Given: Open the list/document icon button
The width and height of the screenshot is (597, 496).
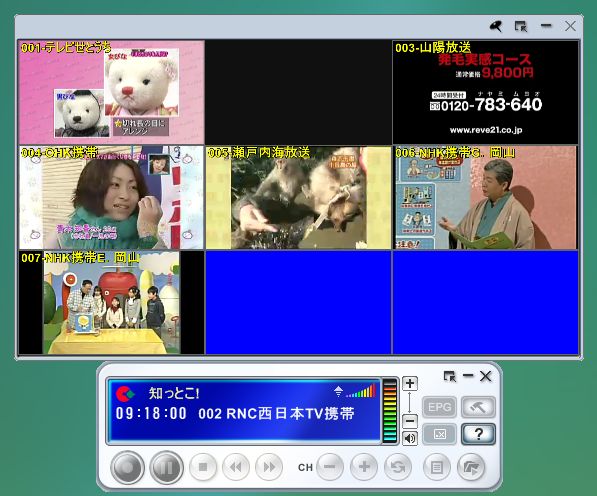Looking at the screenshot, I should [x=437, y=467].
